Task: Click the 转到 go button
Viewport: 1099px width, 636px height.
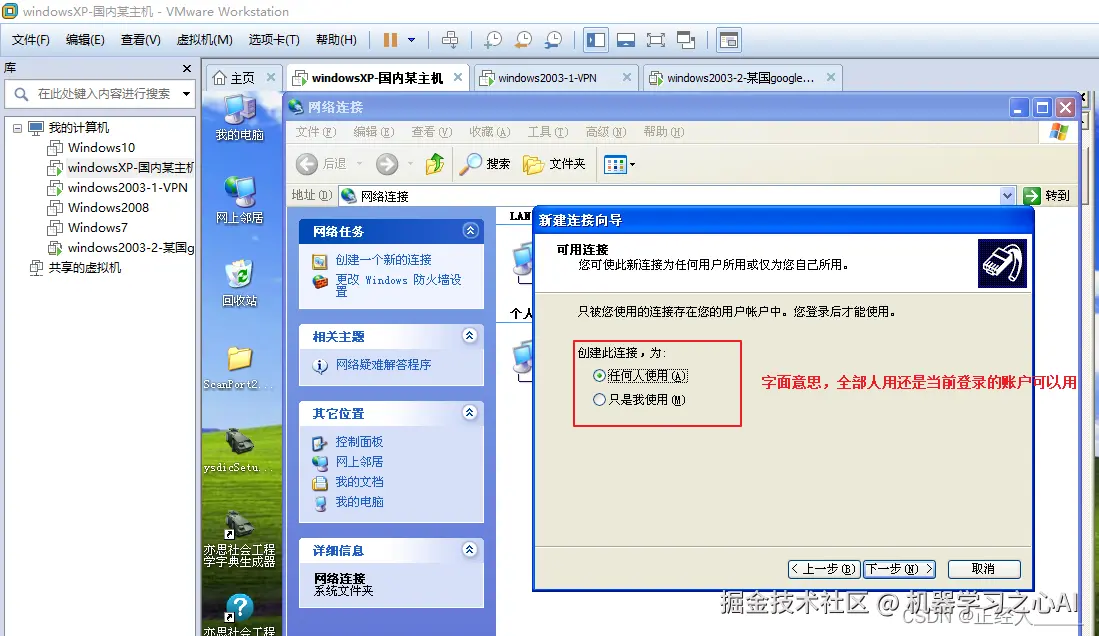Action: coord(1047,196)
